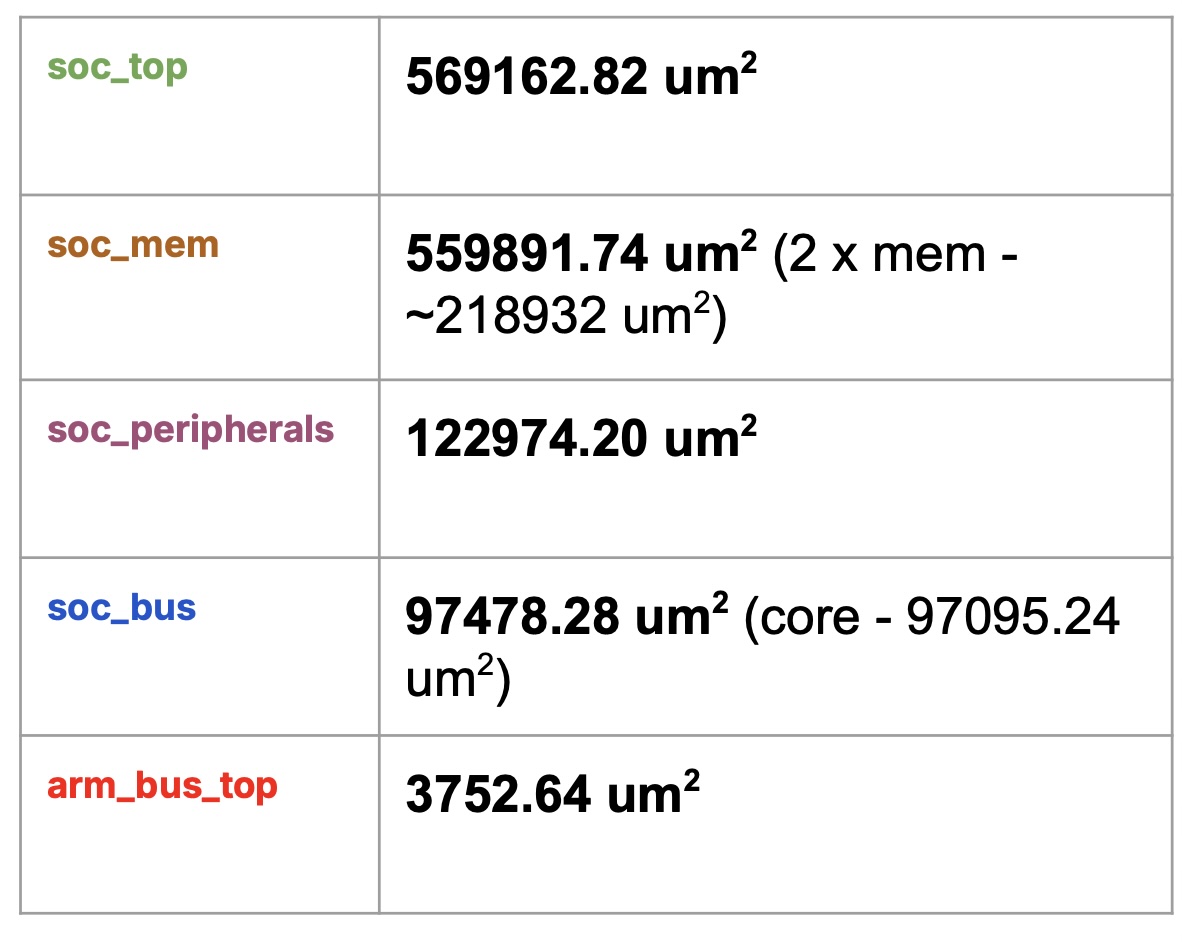The image size is (1182, 942).
Task: Select the brown soc_mem label
Action: [132, 245]
